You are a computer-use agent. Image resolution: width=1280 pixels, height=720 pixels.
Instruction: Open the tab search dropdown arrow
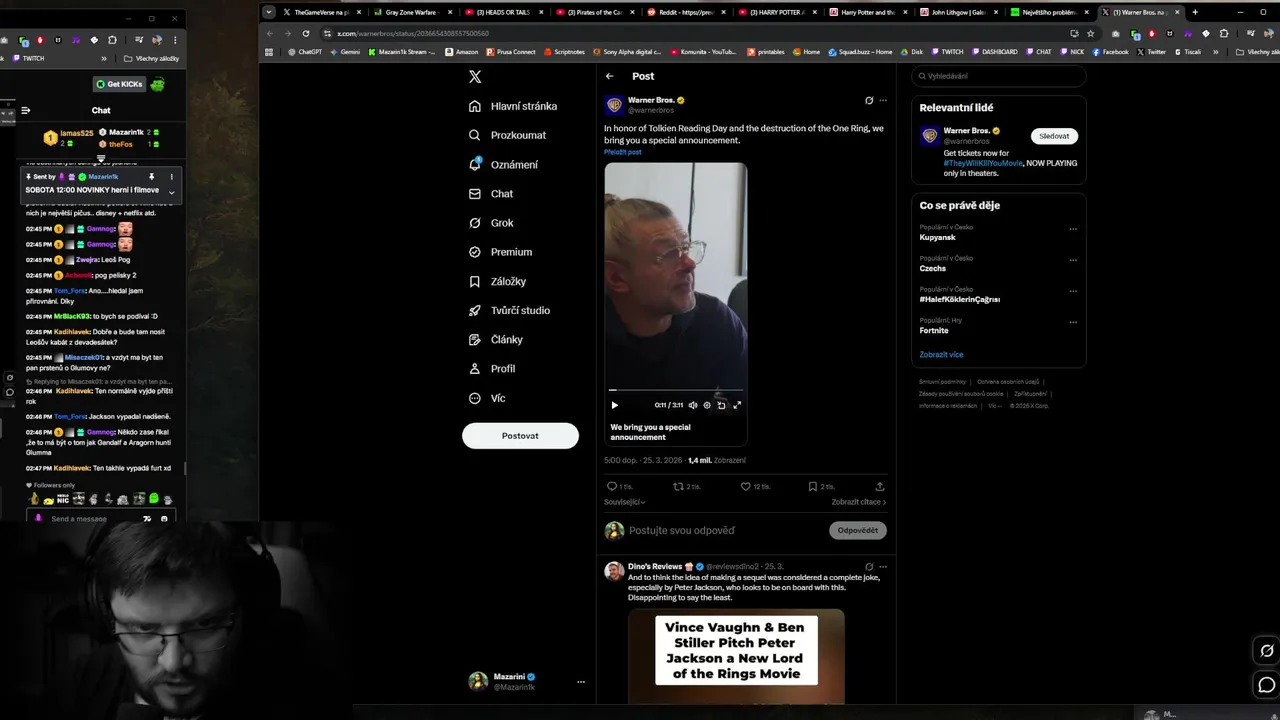(x=268, y=12)
